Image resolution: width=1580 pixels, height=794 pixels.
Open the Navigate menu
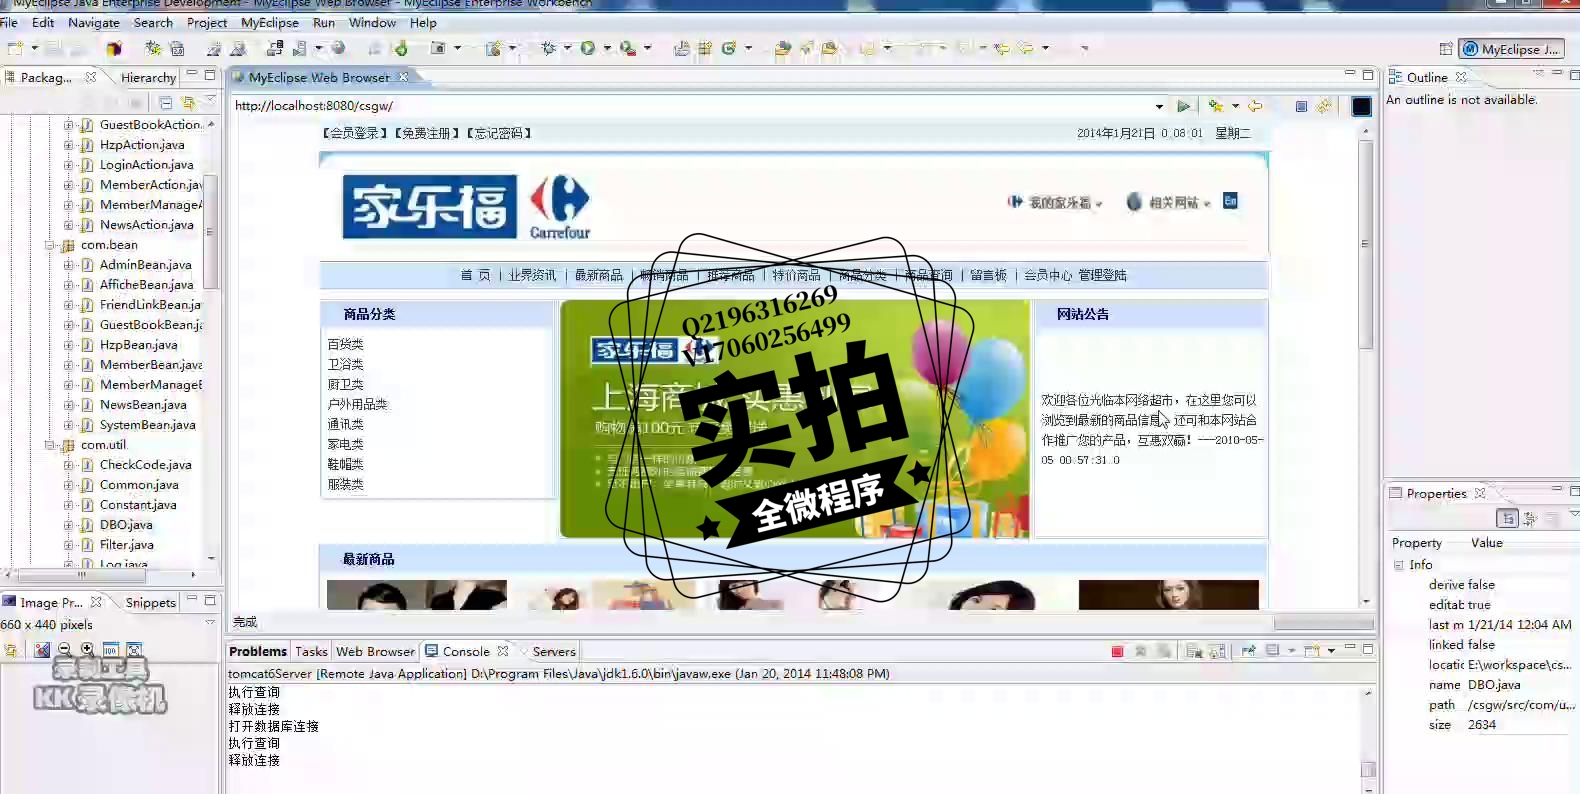click(x=94, y=23)
